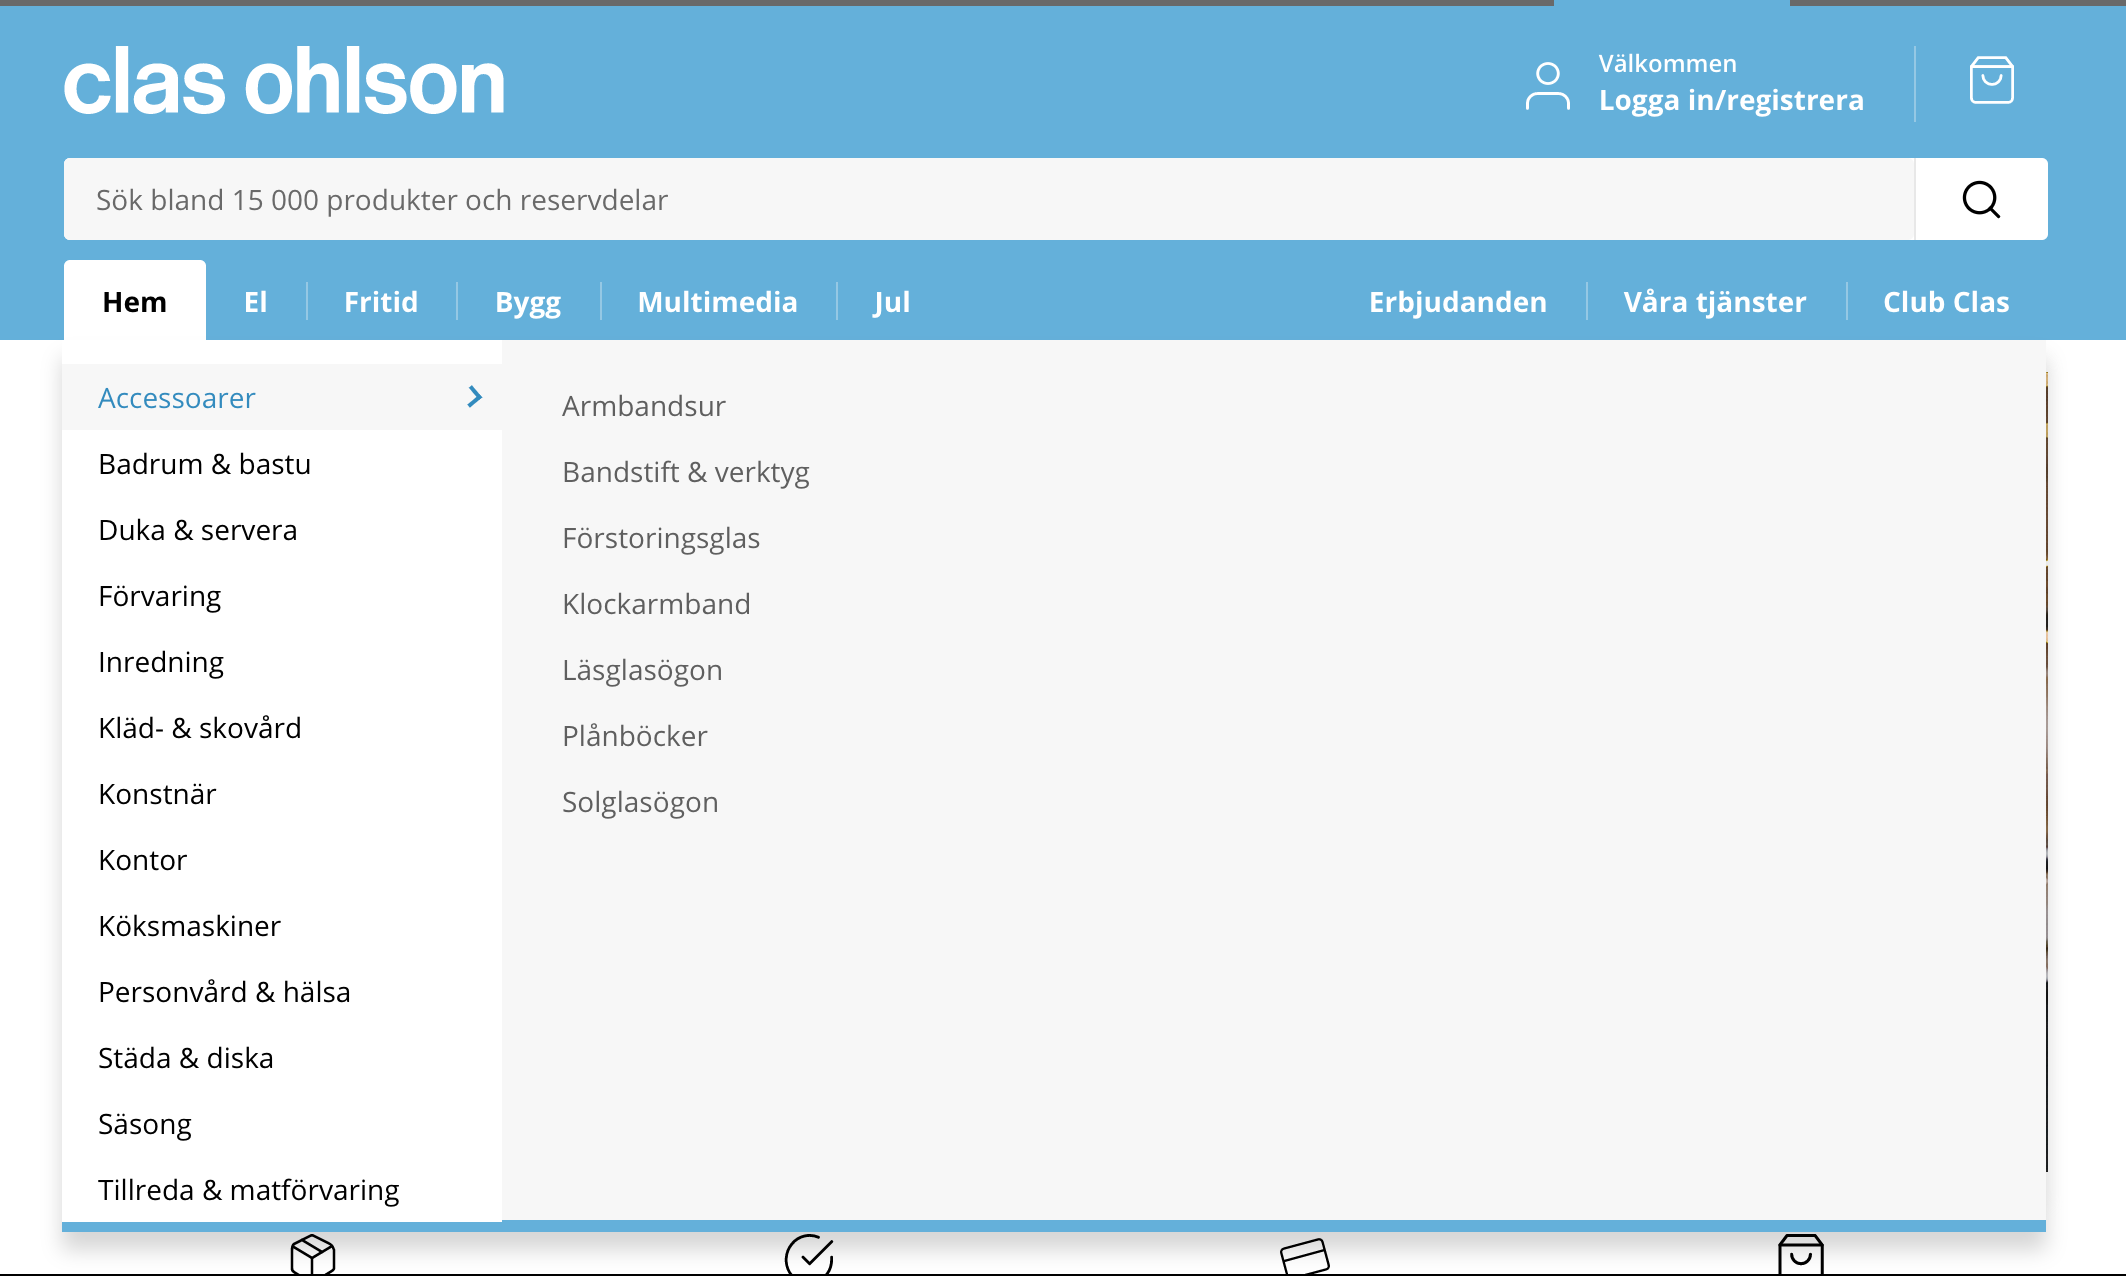Click the checkmark circle icon at bottom

[809, 1255]
